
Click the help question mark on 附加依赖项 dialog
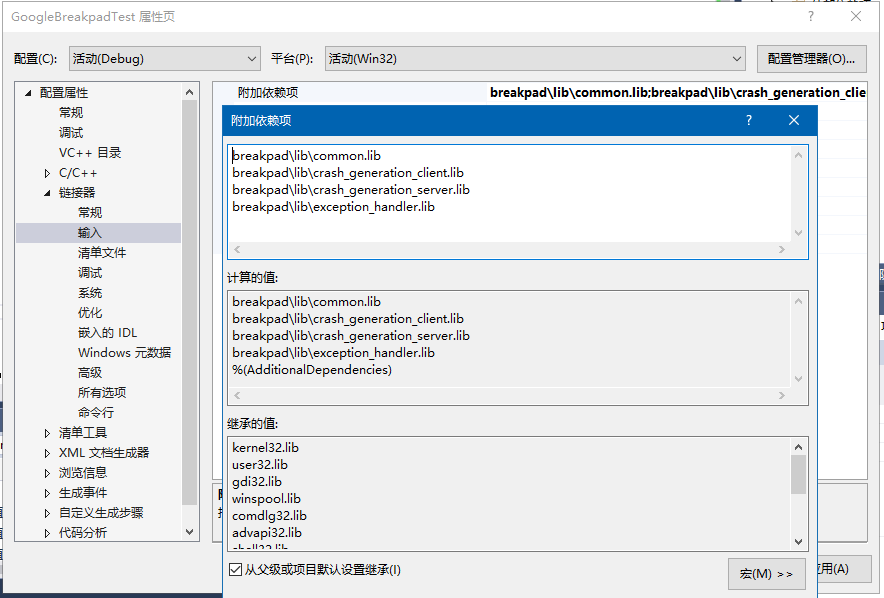pyautogui.click(x=748, y=120)
